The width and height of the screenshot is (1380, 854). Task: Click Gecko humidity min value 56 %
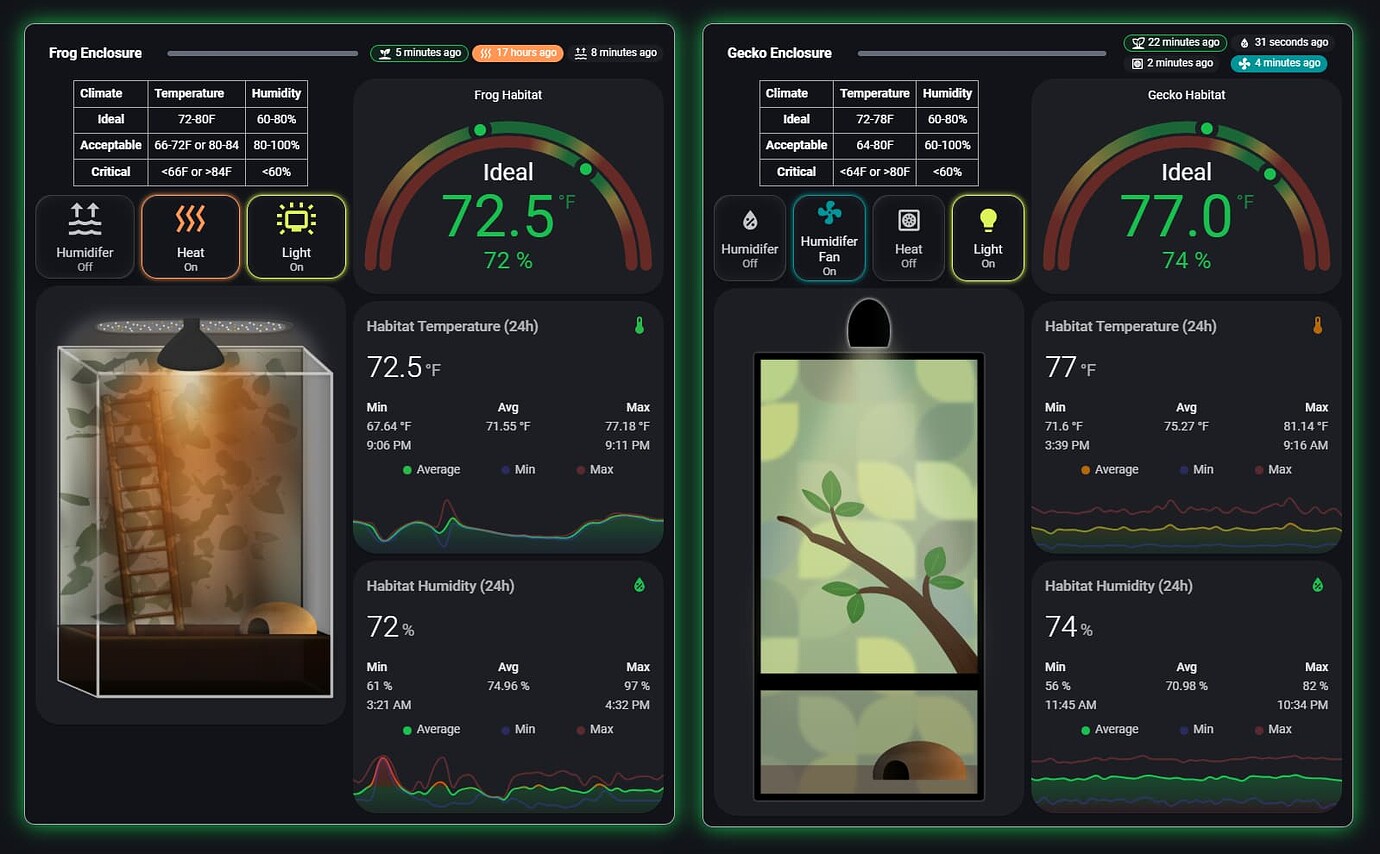point(1058,686)
